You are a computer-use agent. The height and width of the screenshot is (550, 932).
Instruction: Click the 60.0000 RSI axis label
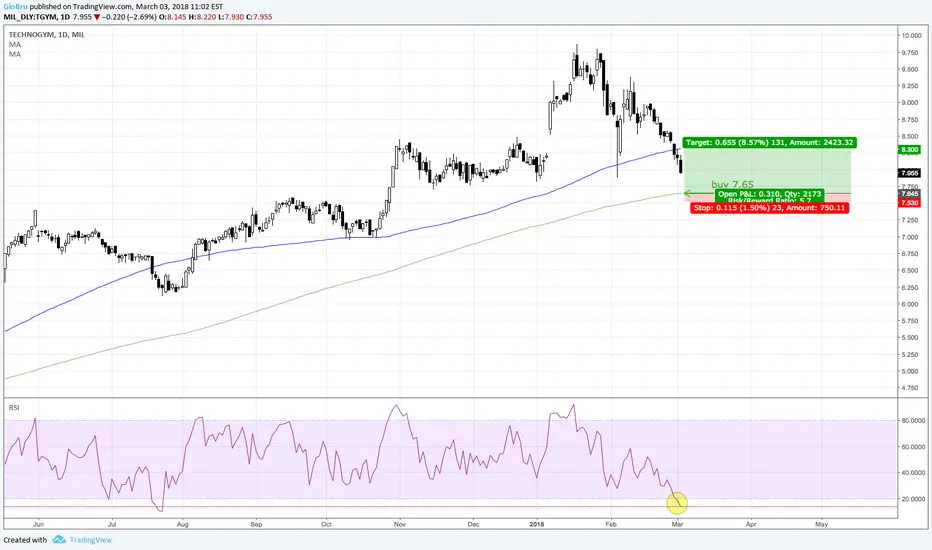coord(912,447)
